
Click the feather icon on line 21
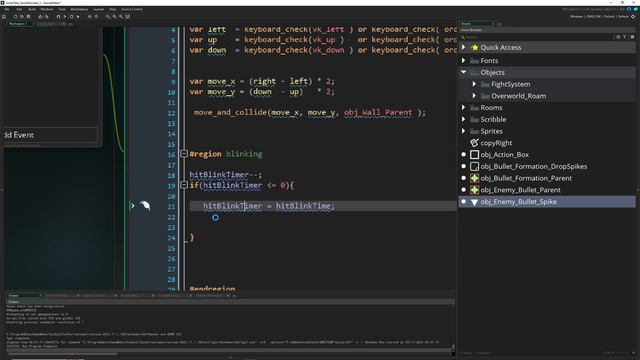tap(145, 205)
